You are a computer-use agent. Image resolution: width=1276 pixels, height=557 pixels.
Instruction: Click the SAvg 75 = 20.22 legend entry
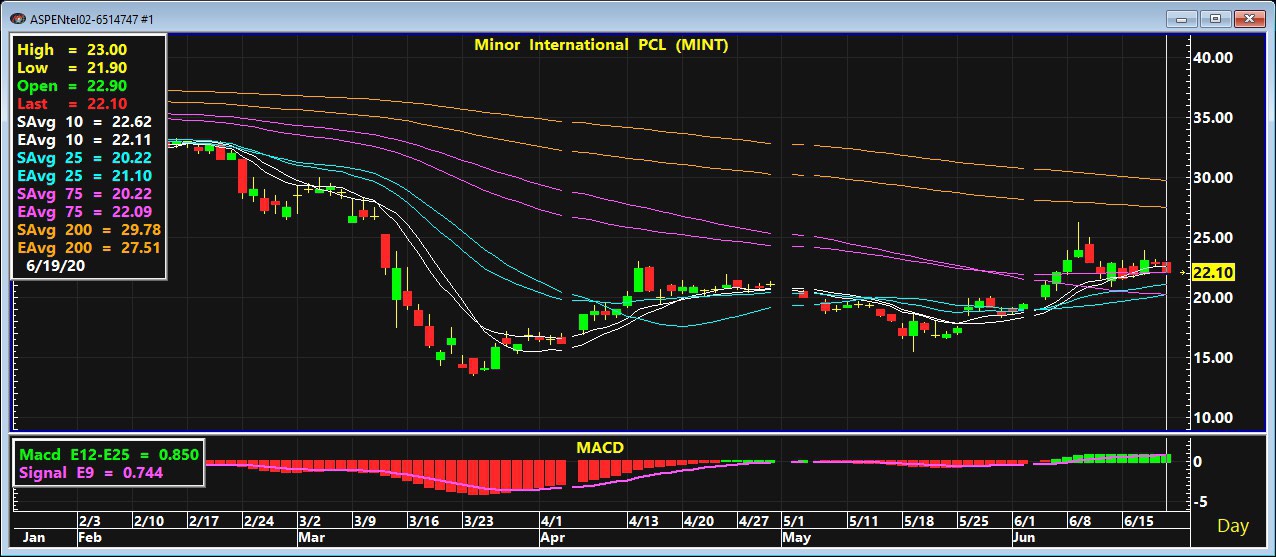[x=86, y=194]
